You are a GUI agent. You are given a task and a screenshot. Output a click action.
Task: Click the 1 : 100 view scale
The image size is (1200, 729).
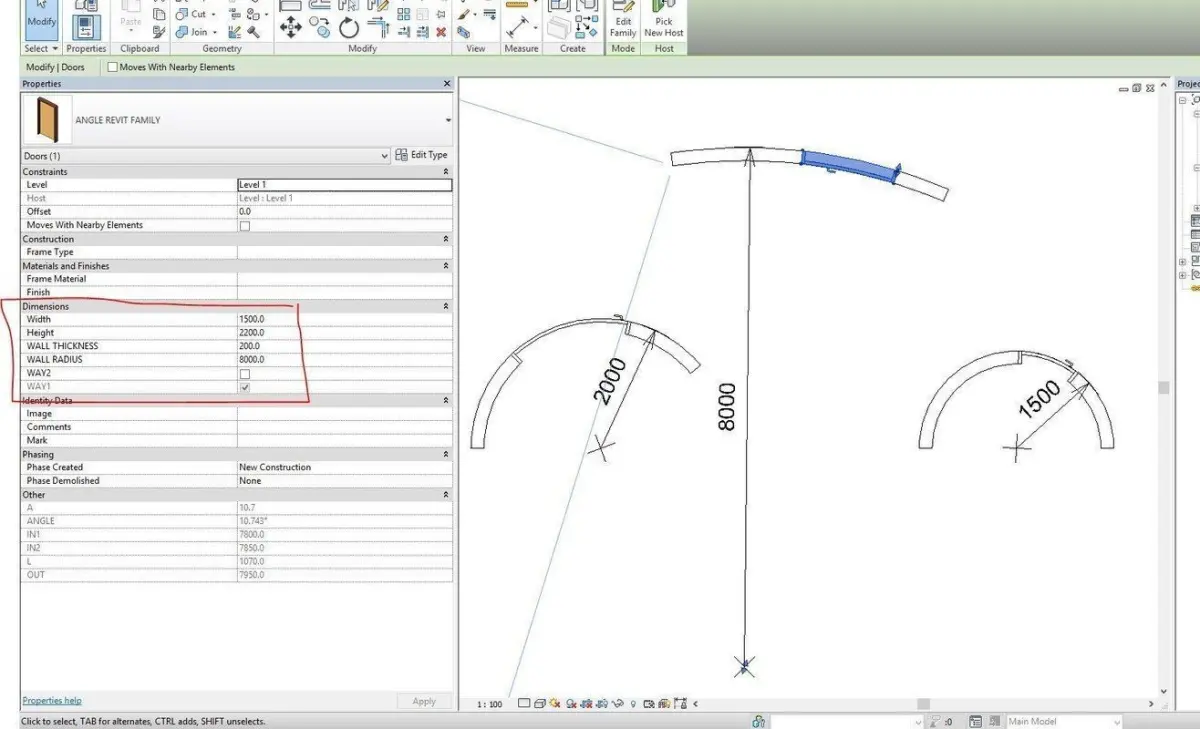point(489,704)
